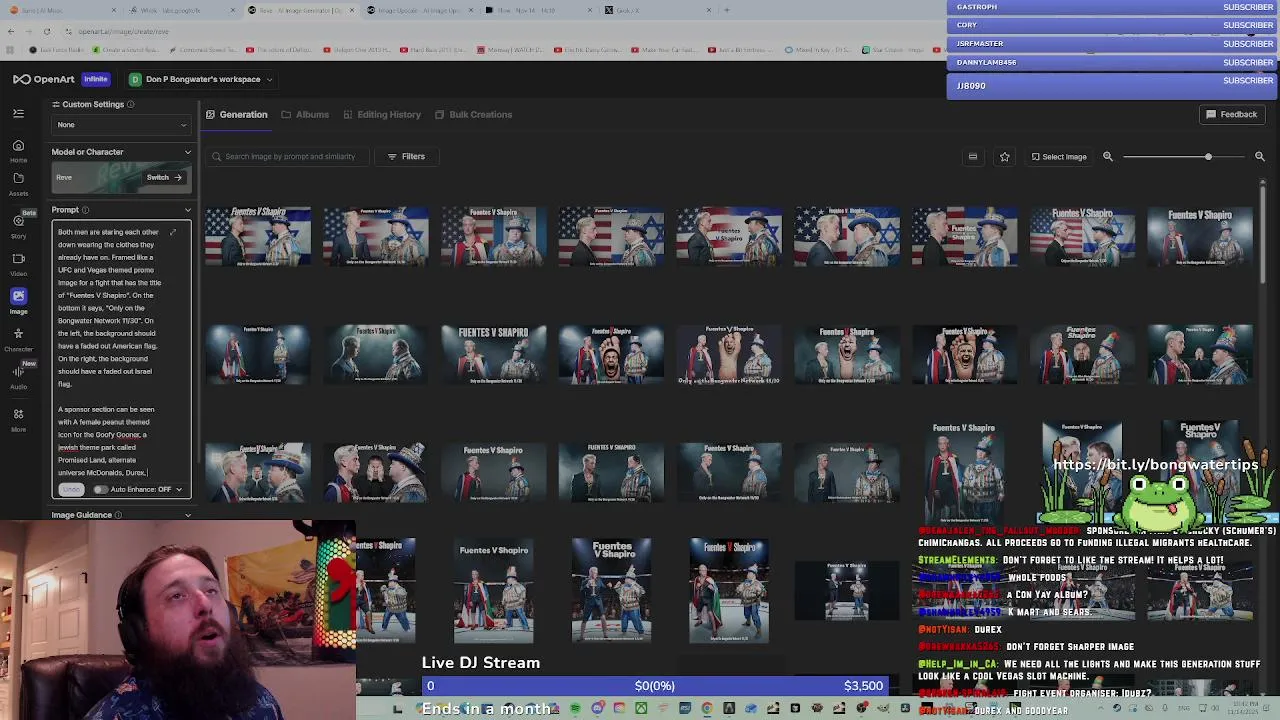Expand the prompt text box icon
The width and height of the screenshot is (1280, 720).
173,232
